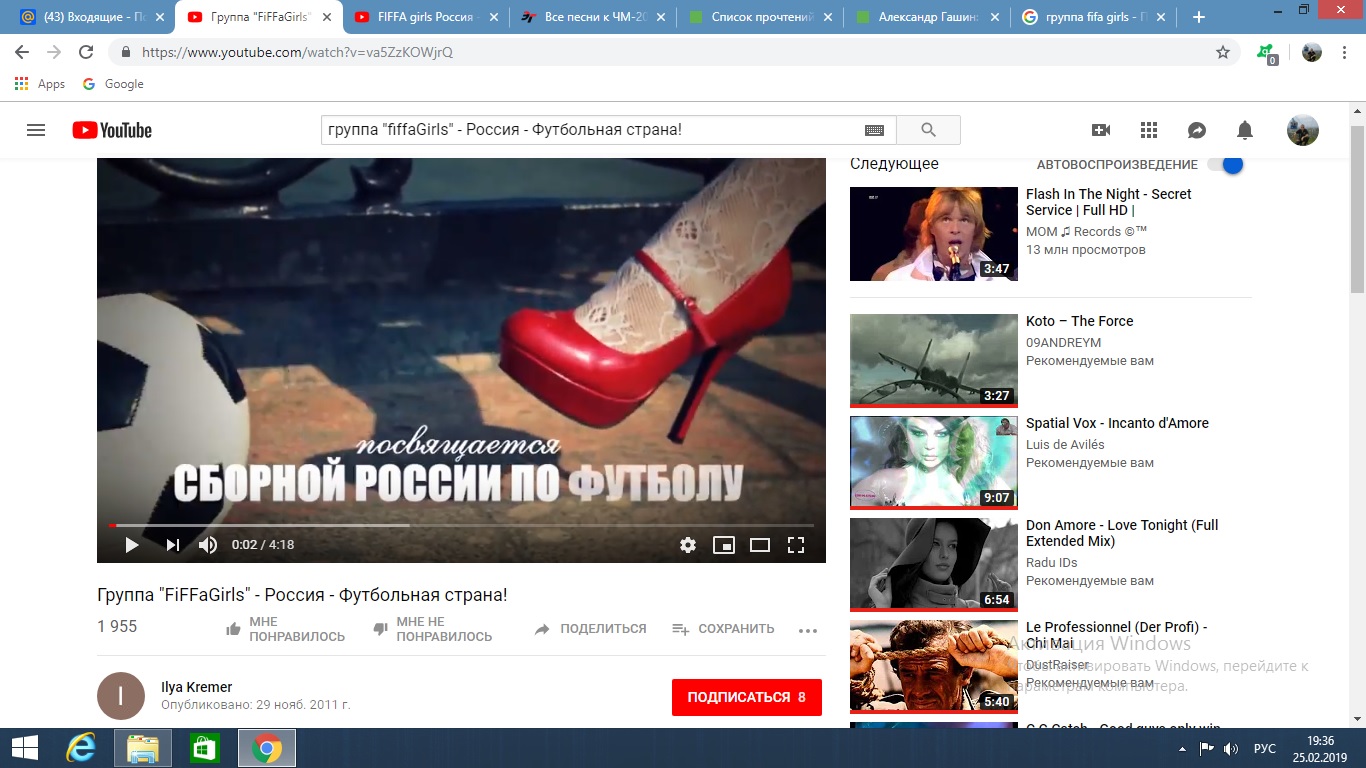
Task: Click the Следующее heading
Action: pyautogui.click(x=894, y=164)
